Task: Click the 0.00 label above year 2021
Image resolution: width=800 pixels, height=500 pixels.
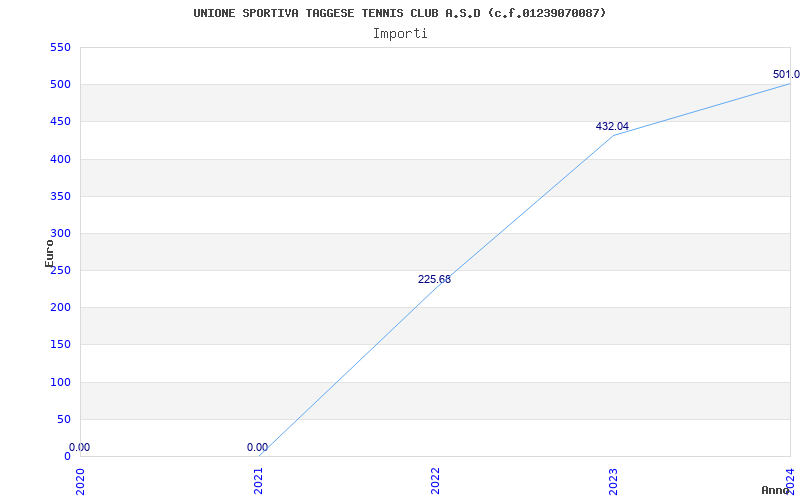Action: click(257, 447)
